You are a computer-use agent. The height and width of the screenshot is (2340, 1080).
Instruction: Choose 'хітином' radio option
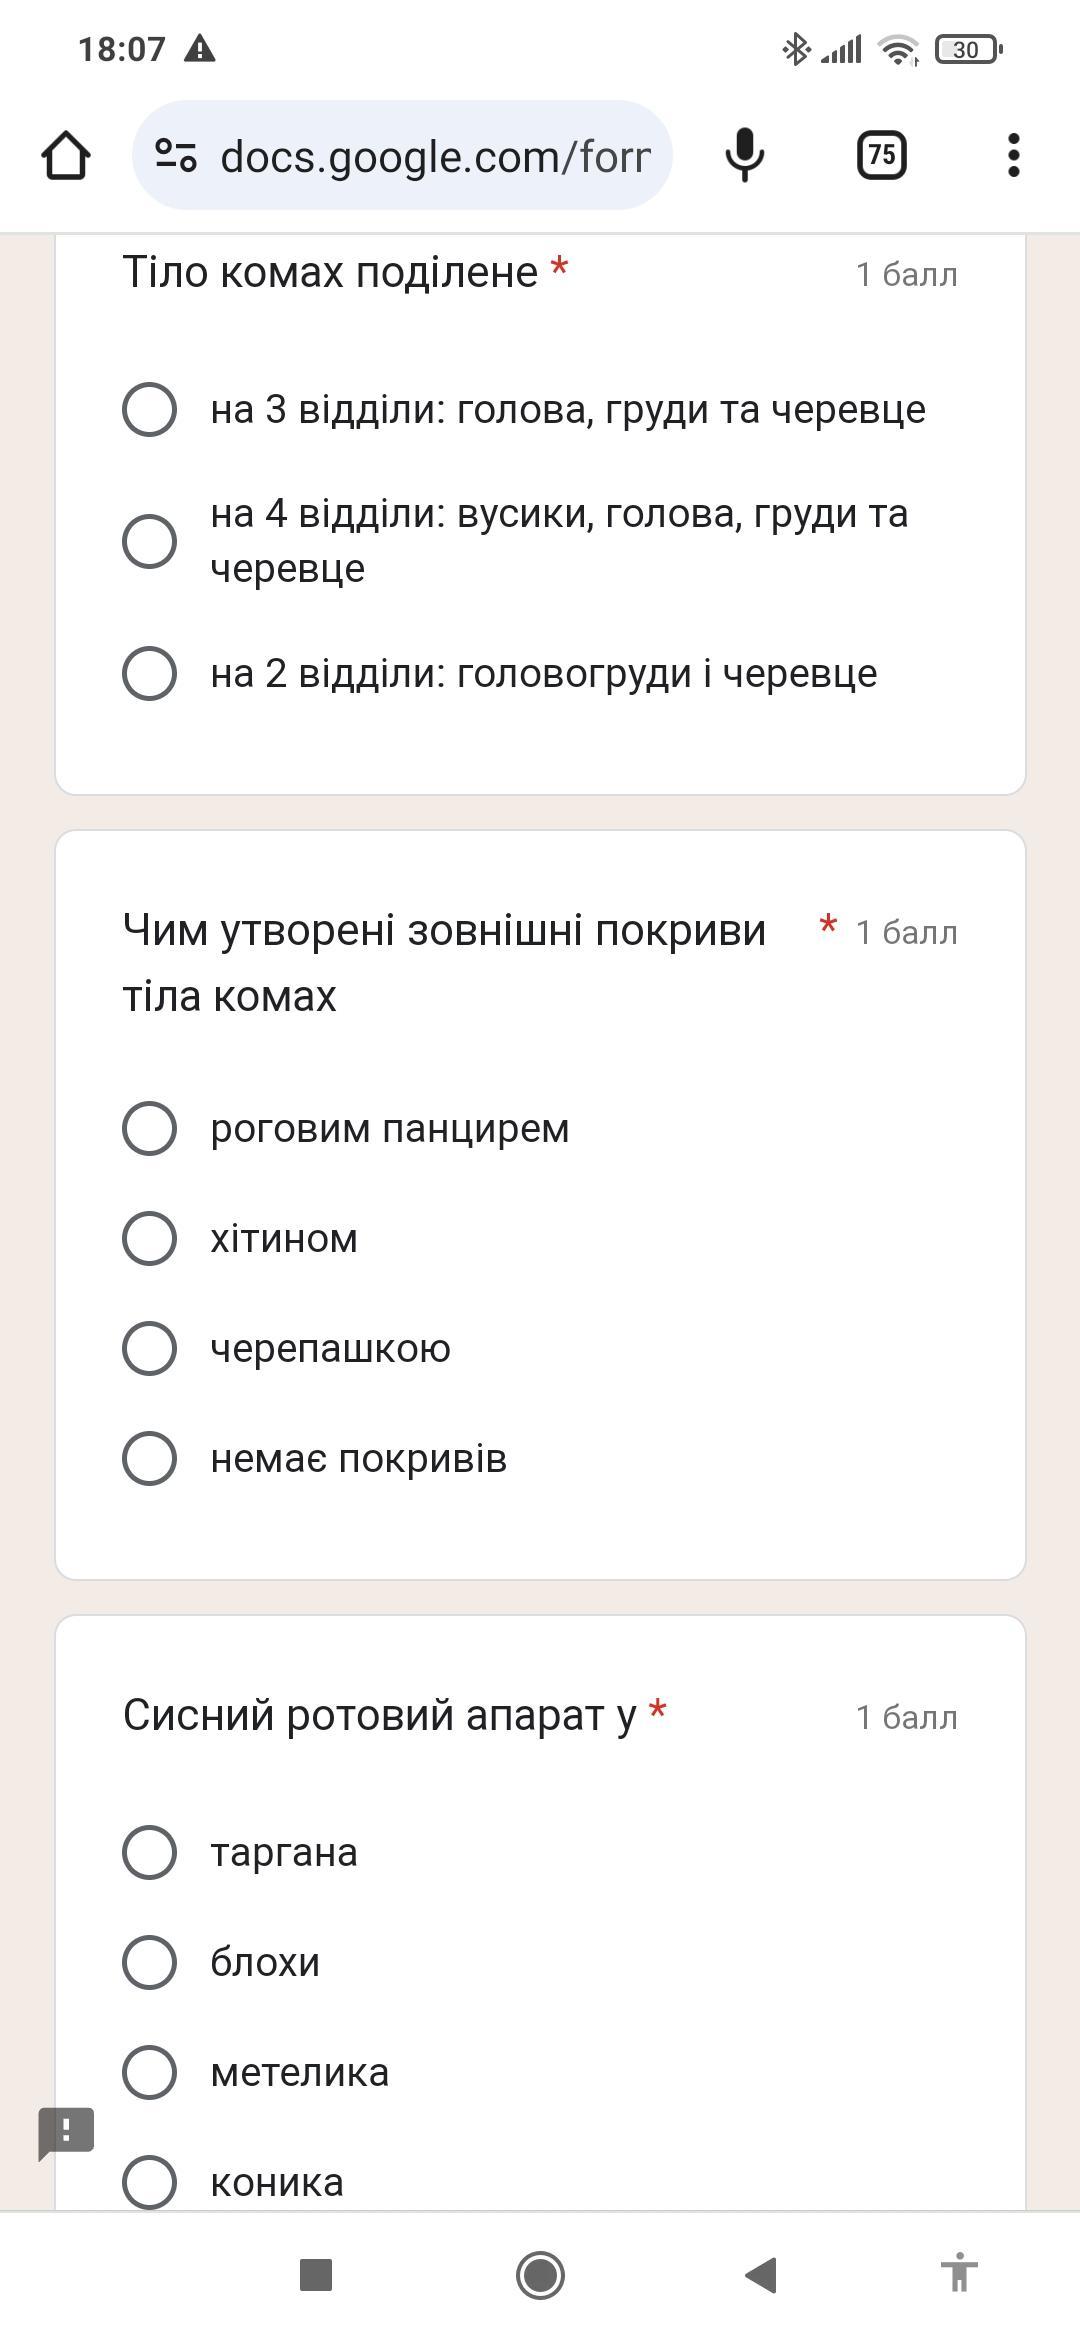(150, 1238)
